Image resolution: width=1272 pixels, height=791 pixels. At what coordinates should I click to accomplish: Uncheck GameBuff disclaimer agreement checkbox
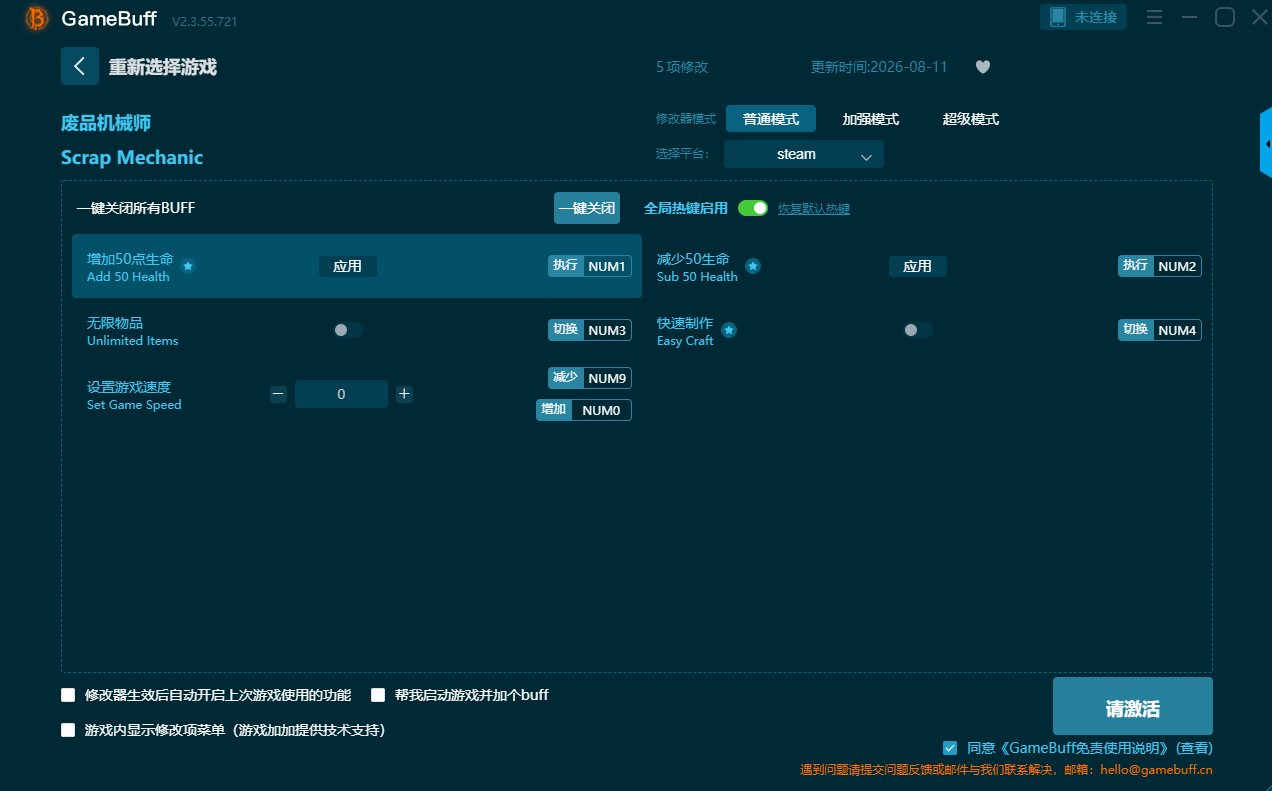[950, 748]
